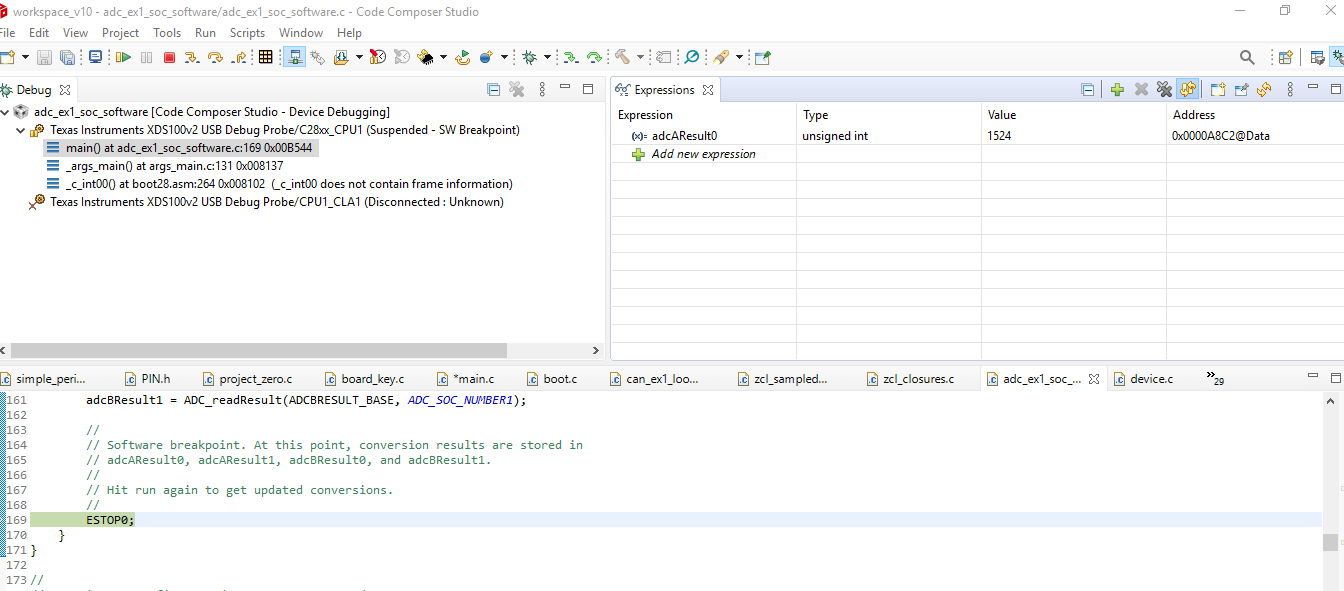Screen dimensions: 1344x591
Task: Click the Step Return debug icon
Action: 240,57
